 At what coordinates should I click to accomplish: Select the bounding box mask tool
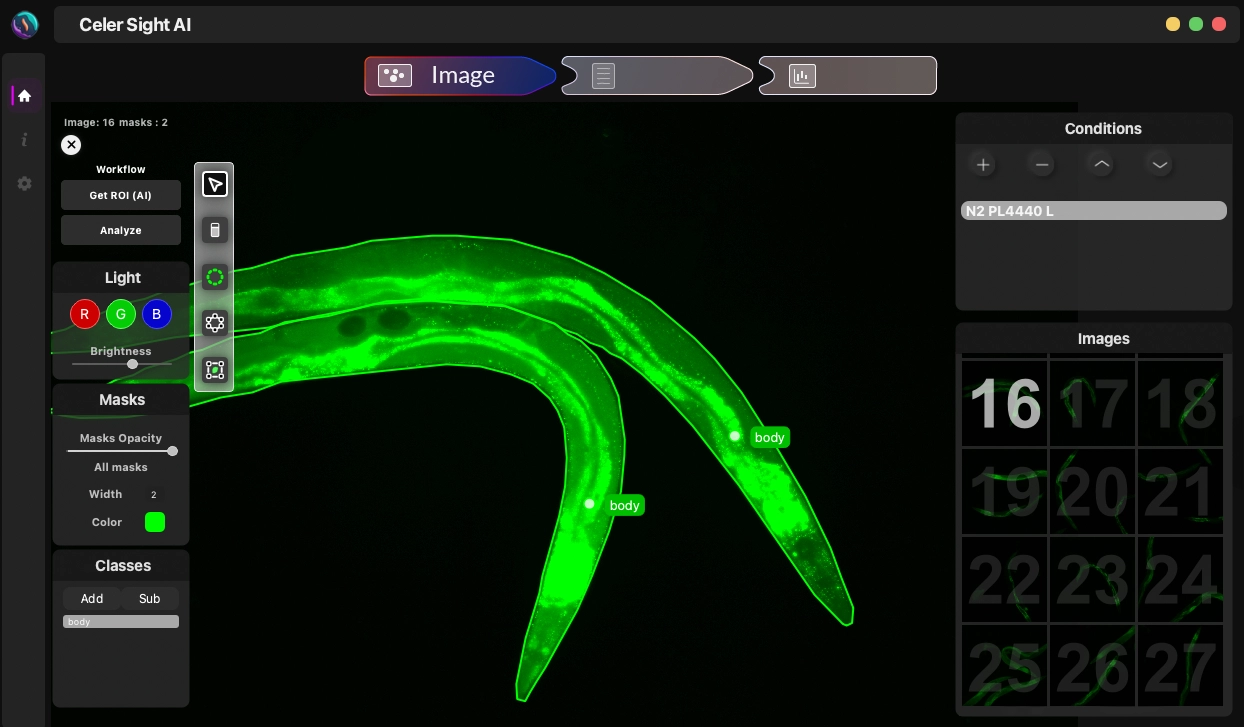(214, 370)
